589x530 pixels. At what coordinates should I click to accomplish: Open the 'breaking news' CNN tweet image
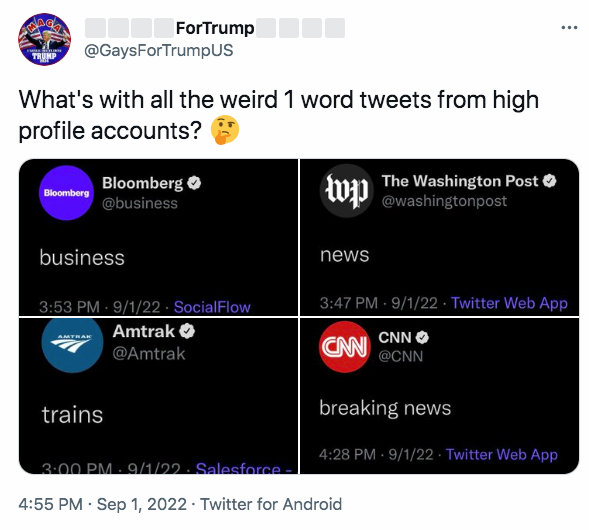pos(439,396)
